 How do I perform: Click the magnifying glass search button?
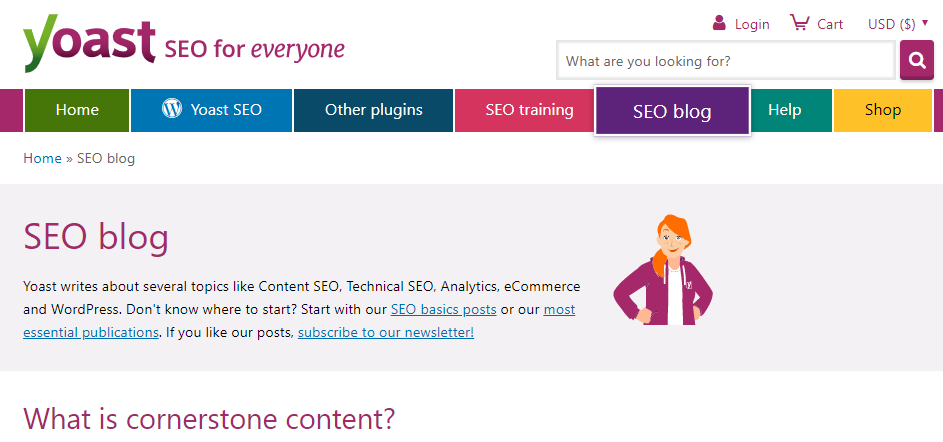pos(917,60)
